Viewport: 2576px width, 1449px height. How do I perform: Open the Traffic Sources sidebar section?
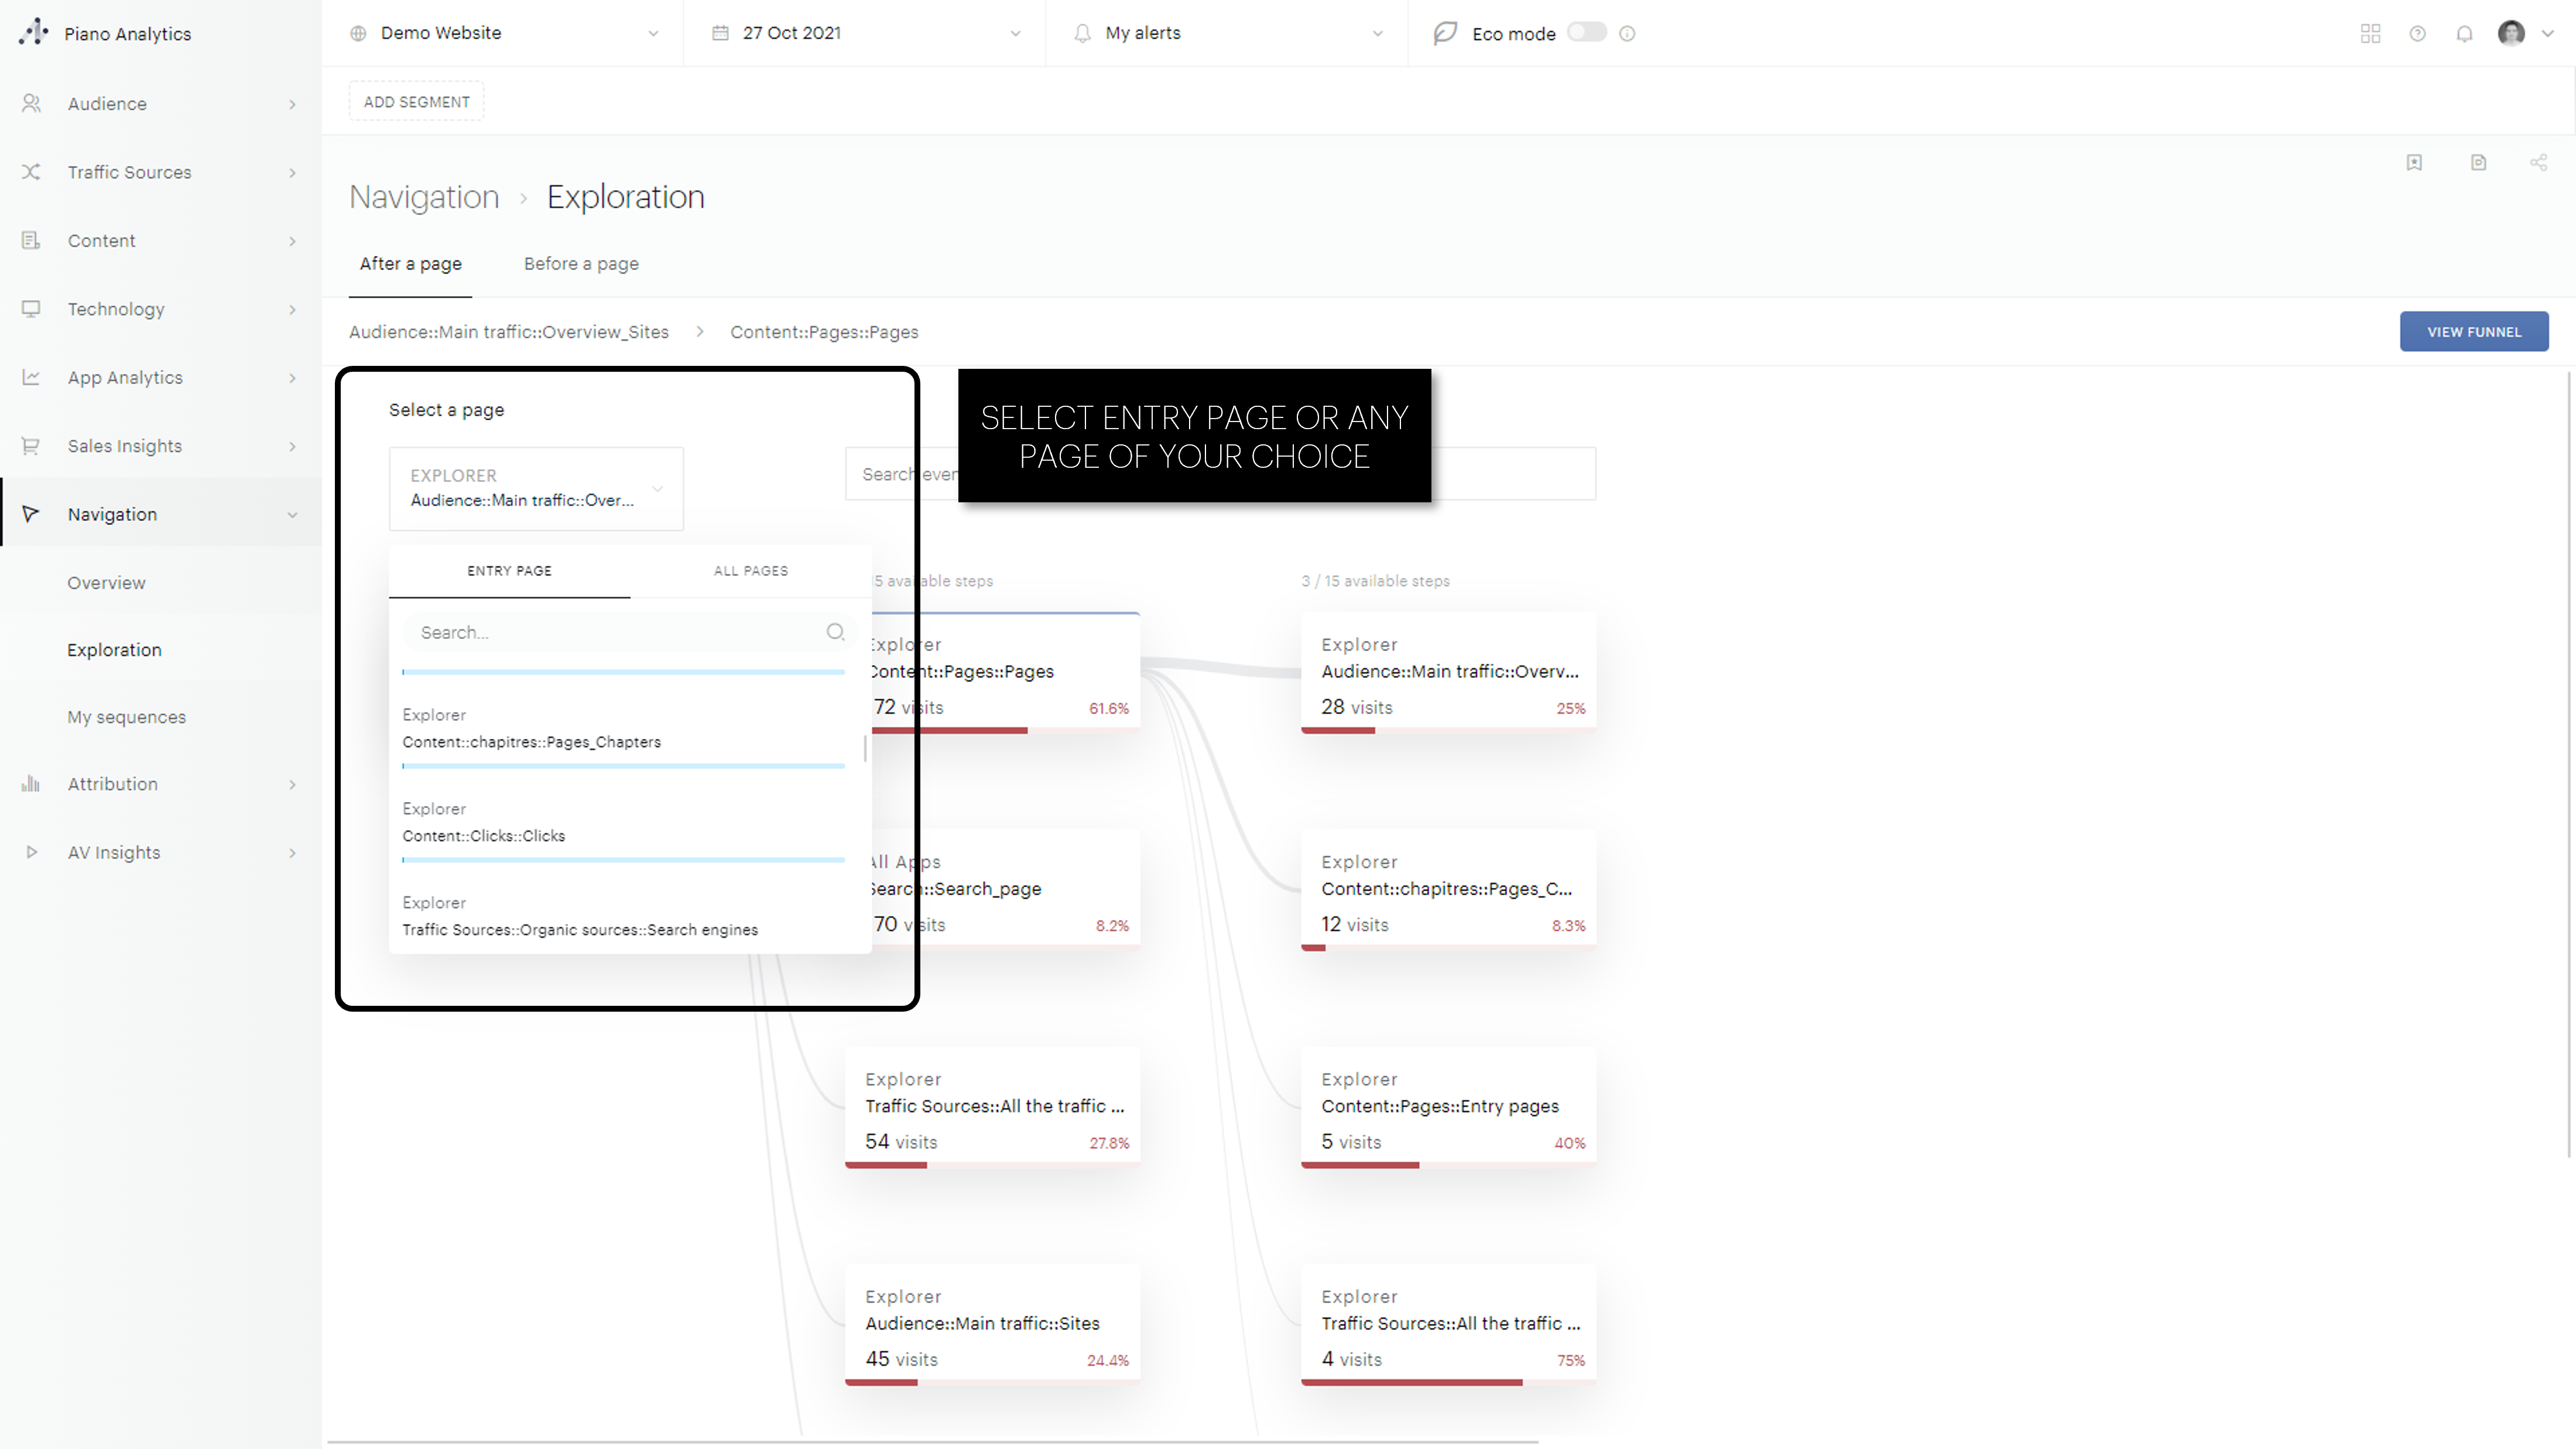[129, 172]
